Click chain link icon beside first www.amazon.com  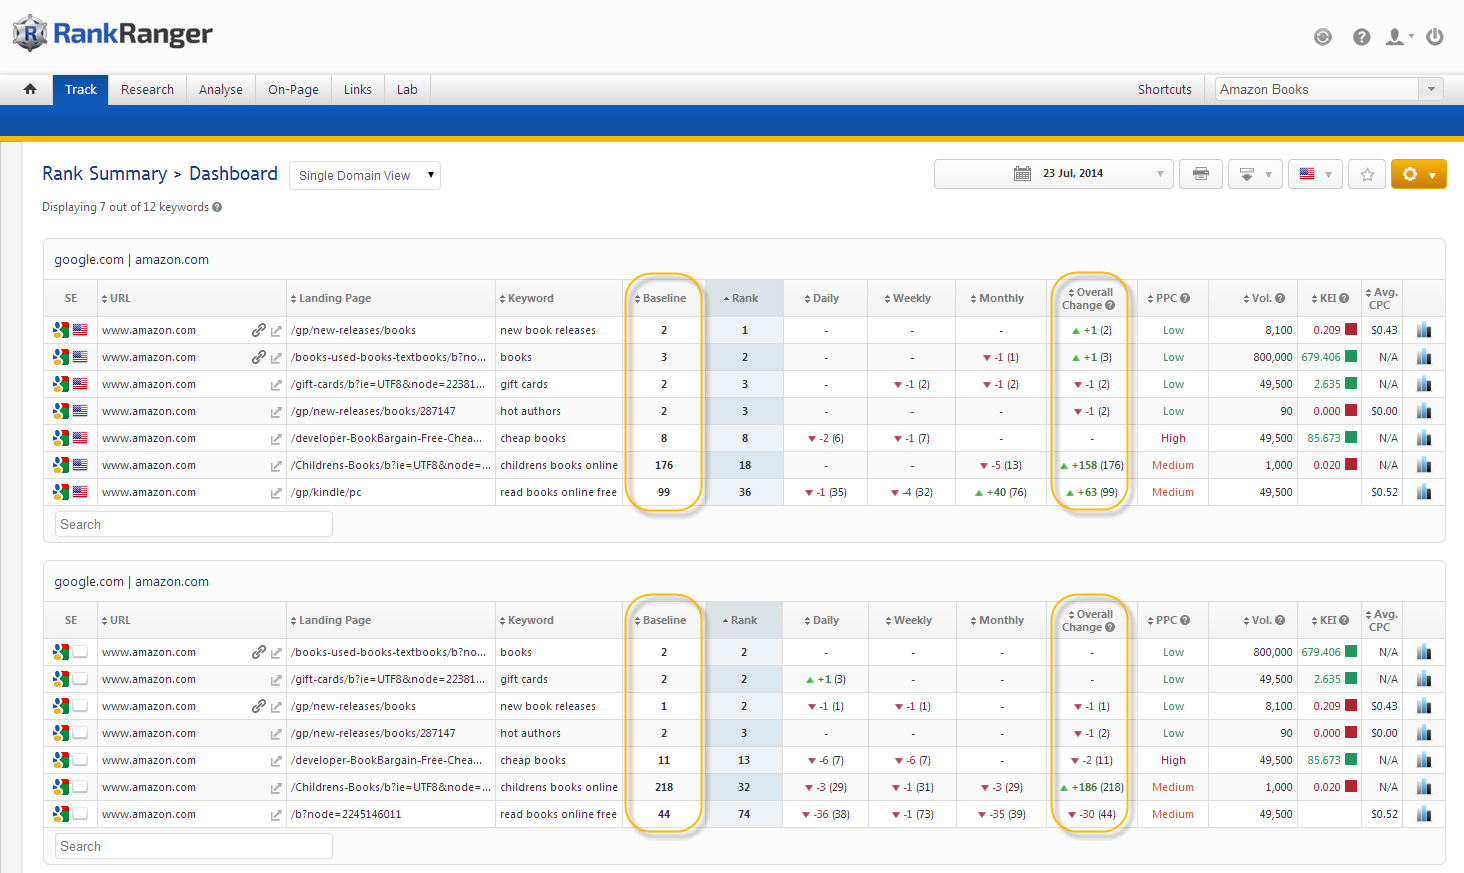[258, 330]
